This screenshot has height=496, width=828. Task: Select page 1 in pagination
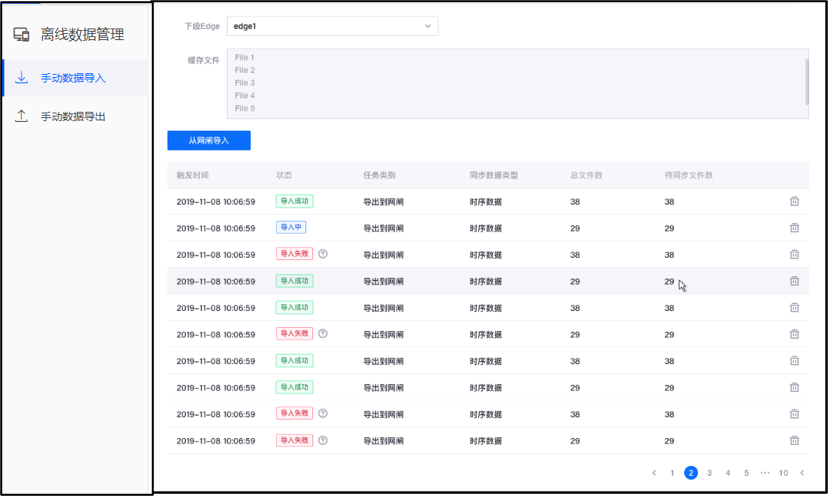point(672,473)
